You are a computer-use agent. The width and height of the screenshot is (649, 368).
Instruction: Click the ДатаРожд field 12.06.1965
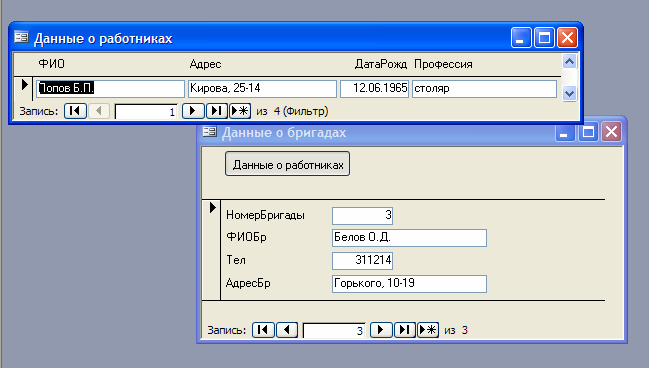(x=375, y=89)
